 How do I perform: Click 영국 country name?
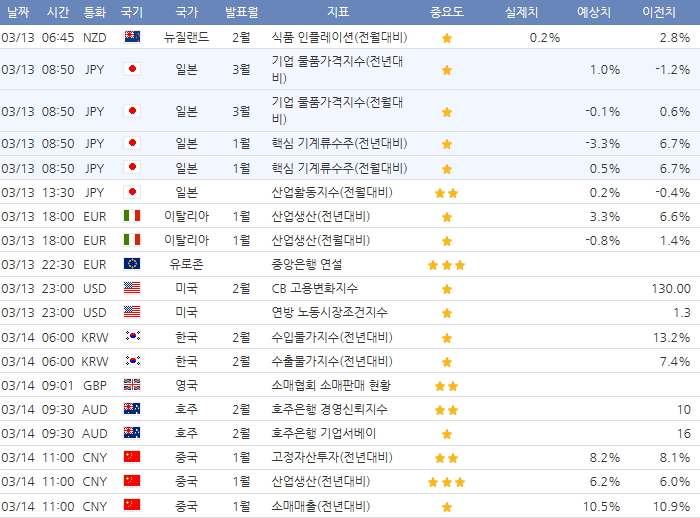click(186, 385)
